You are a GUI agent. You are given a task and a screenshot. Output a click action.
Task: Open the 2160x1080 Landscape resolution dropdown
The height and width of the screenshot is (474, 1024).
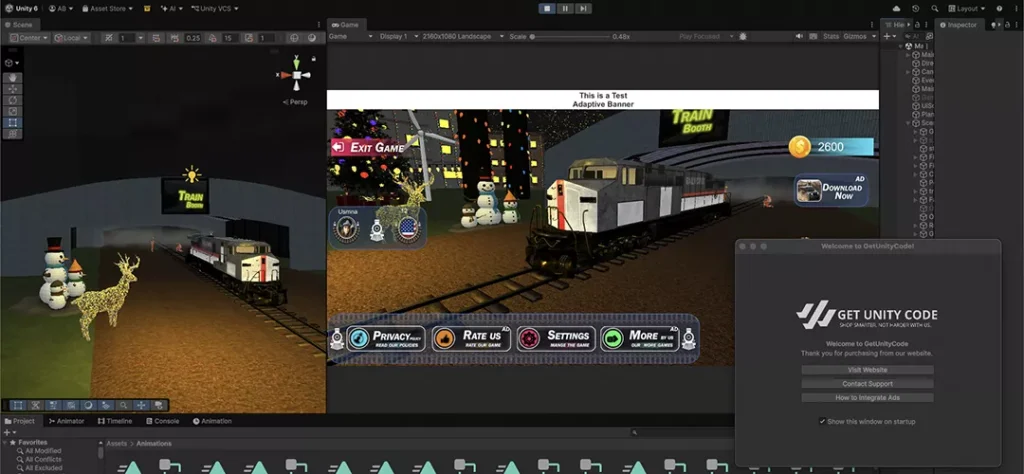463,37
